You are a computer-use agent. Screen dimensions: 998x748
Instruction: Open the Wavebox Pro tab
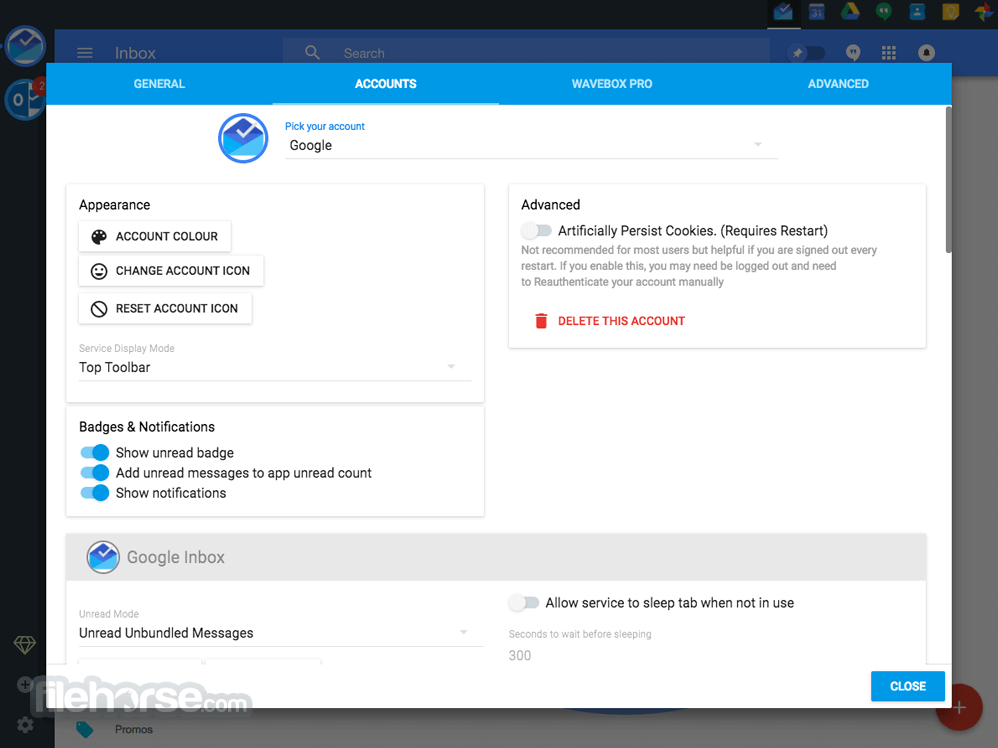(x=612, y=84)
